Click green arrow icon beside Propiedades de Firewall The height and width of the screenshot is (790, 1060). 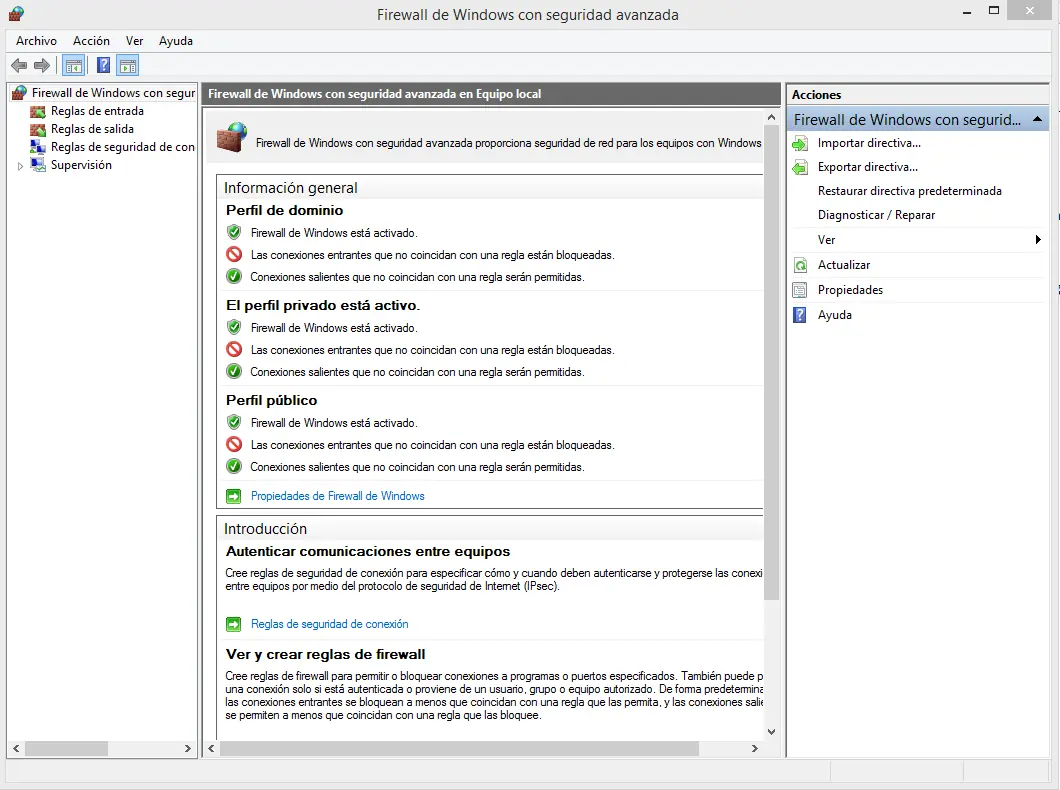(x=233, y=496)
